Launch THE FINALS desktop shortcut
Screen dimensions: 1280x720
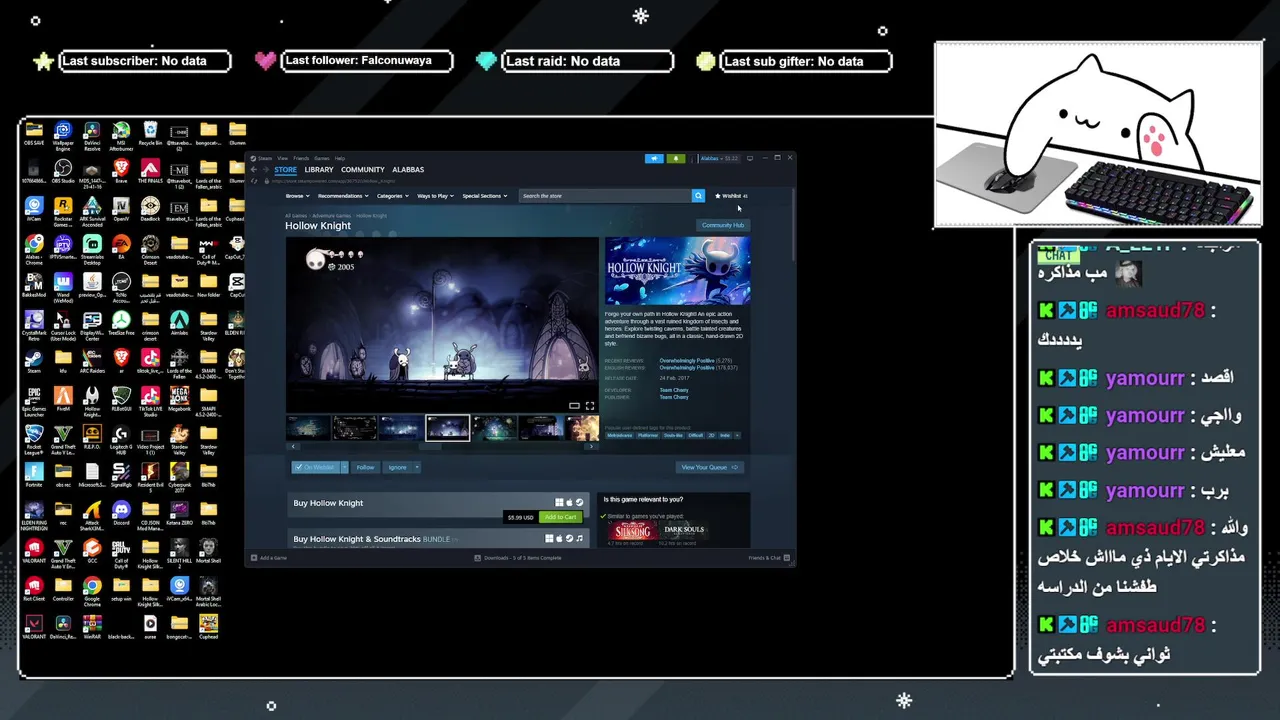click(x=150, y=173)
